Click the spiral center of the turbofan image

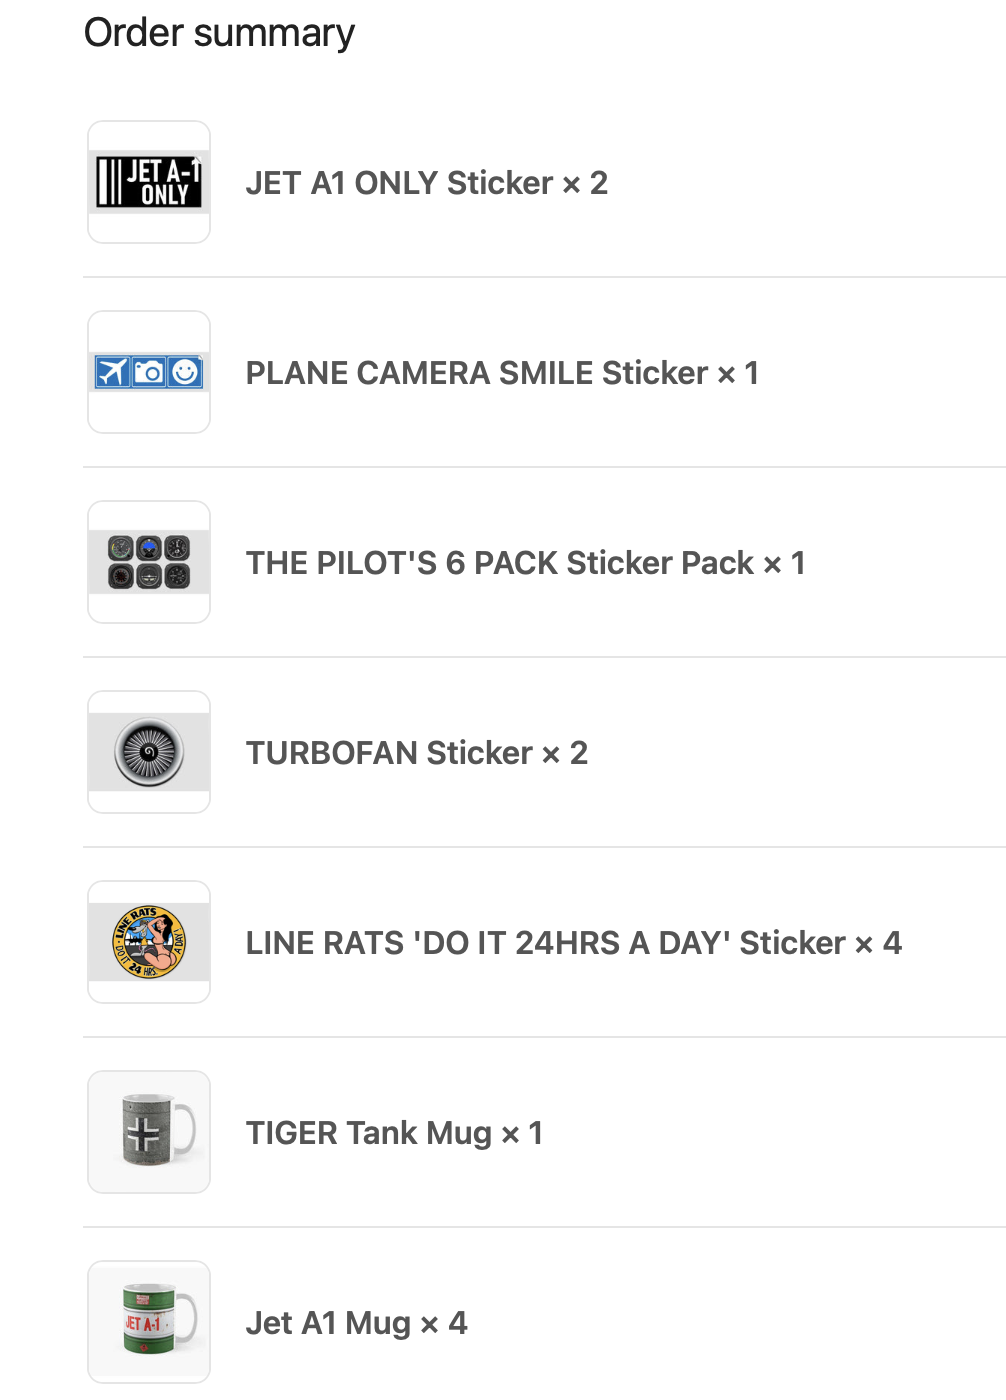[x=149, y=752]
